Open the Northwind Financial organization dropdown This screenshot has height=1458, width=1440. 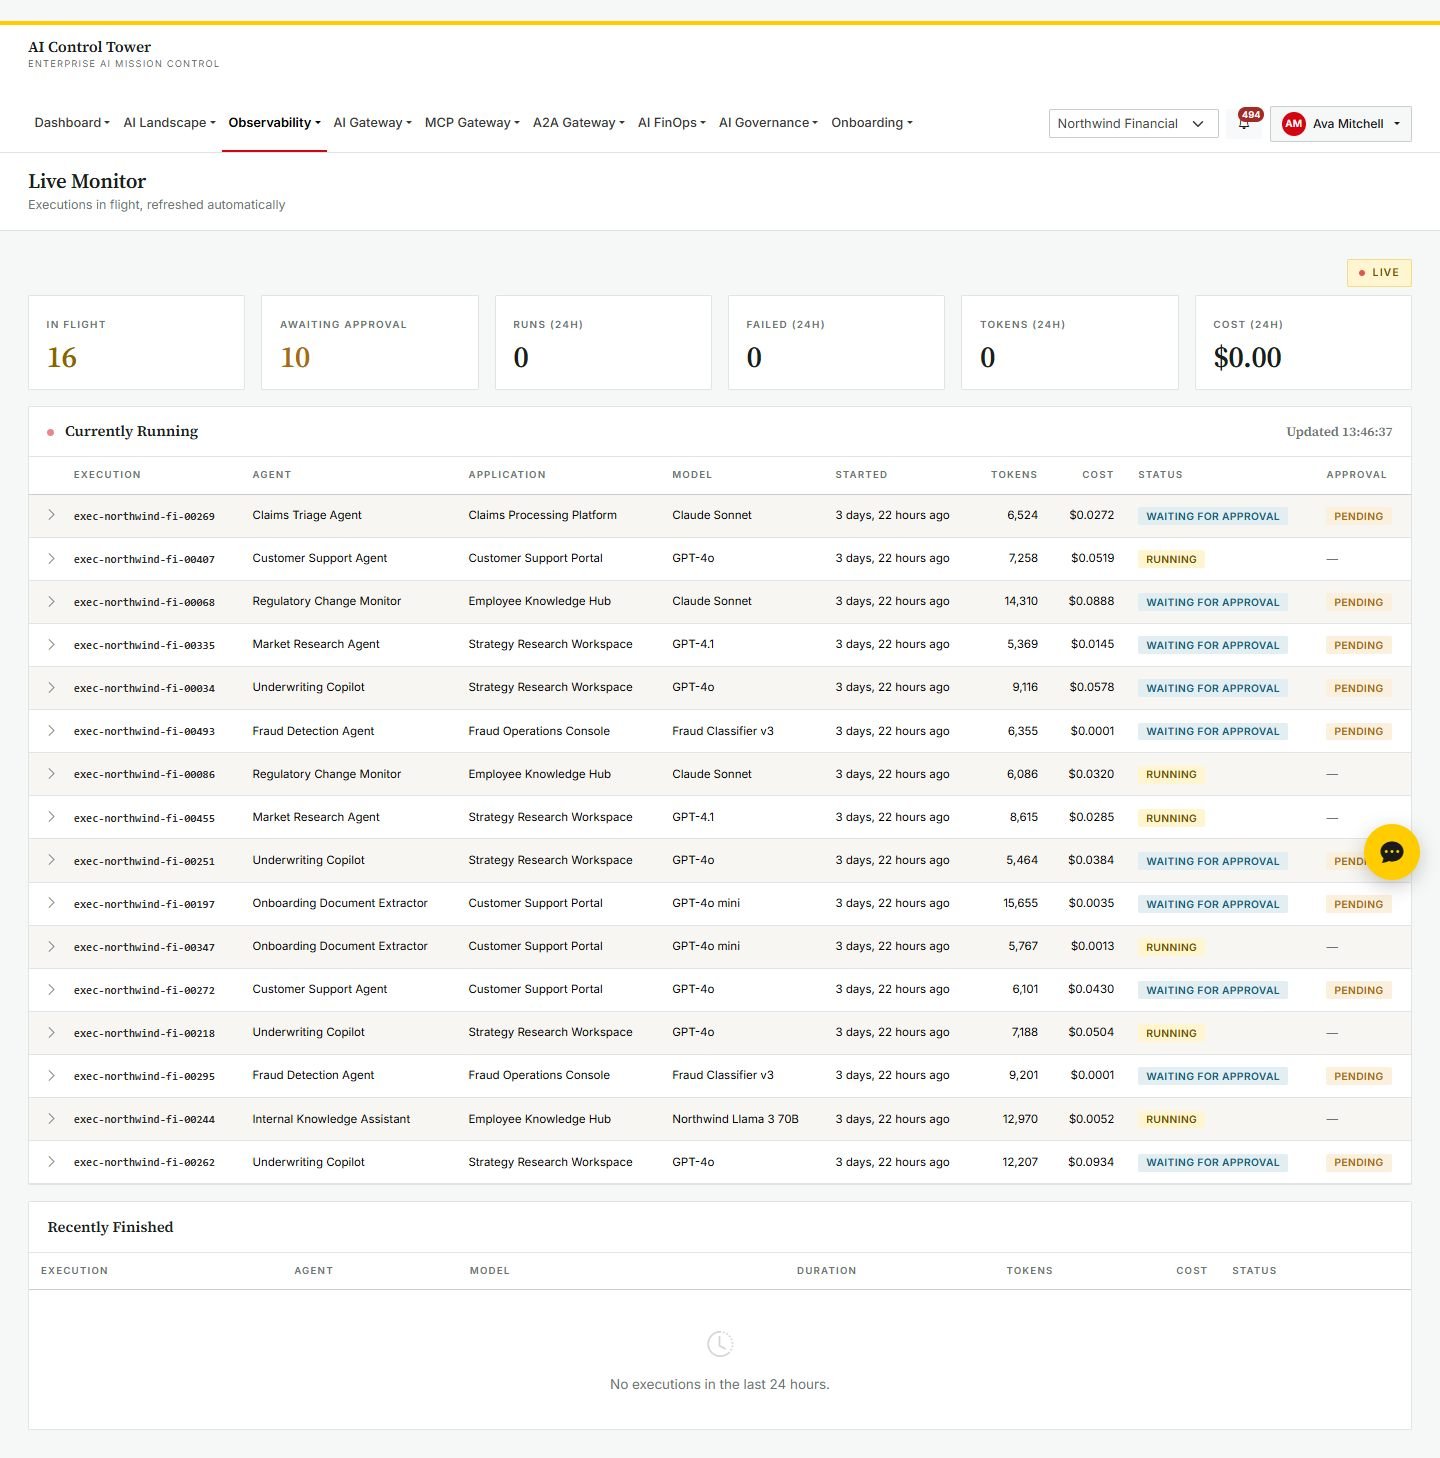click(x=1133, y=124)
